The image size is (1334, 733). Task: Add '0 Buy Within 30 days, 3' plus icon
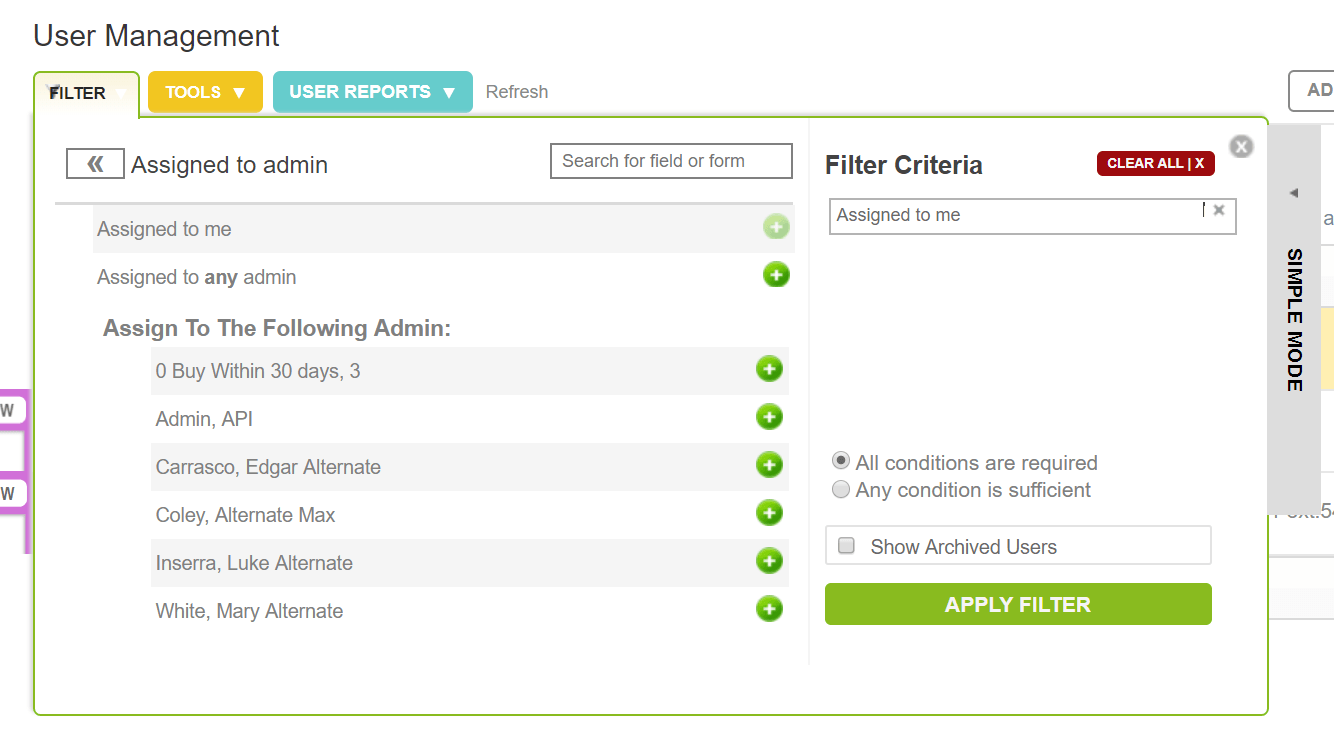coord(769,369)
